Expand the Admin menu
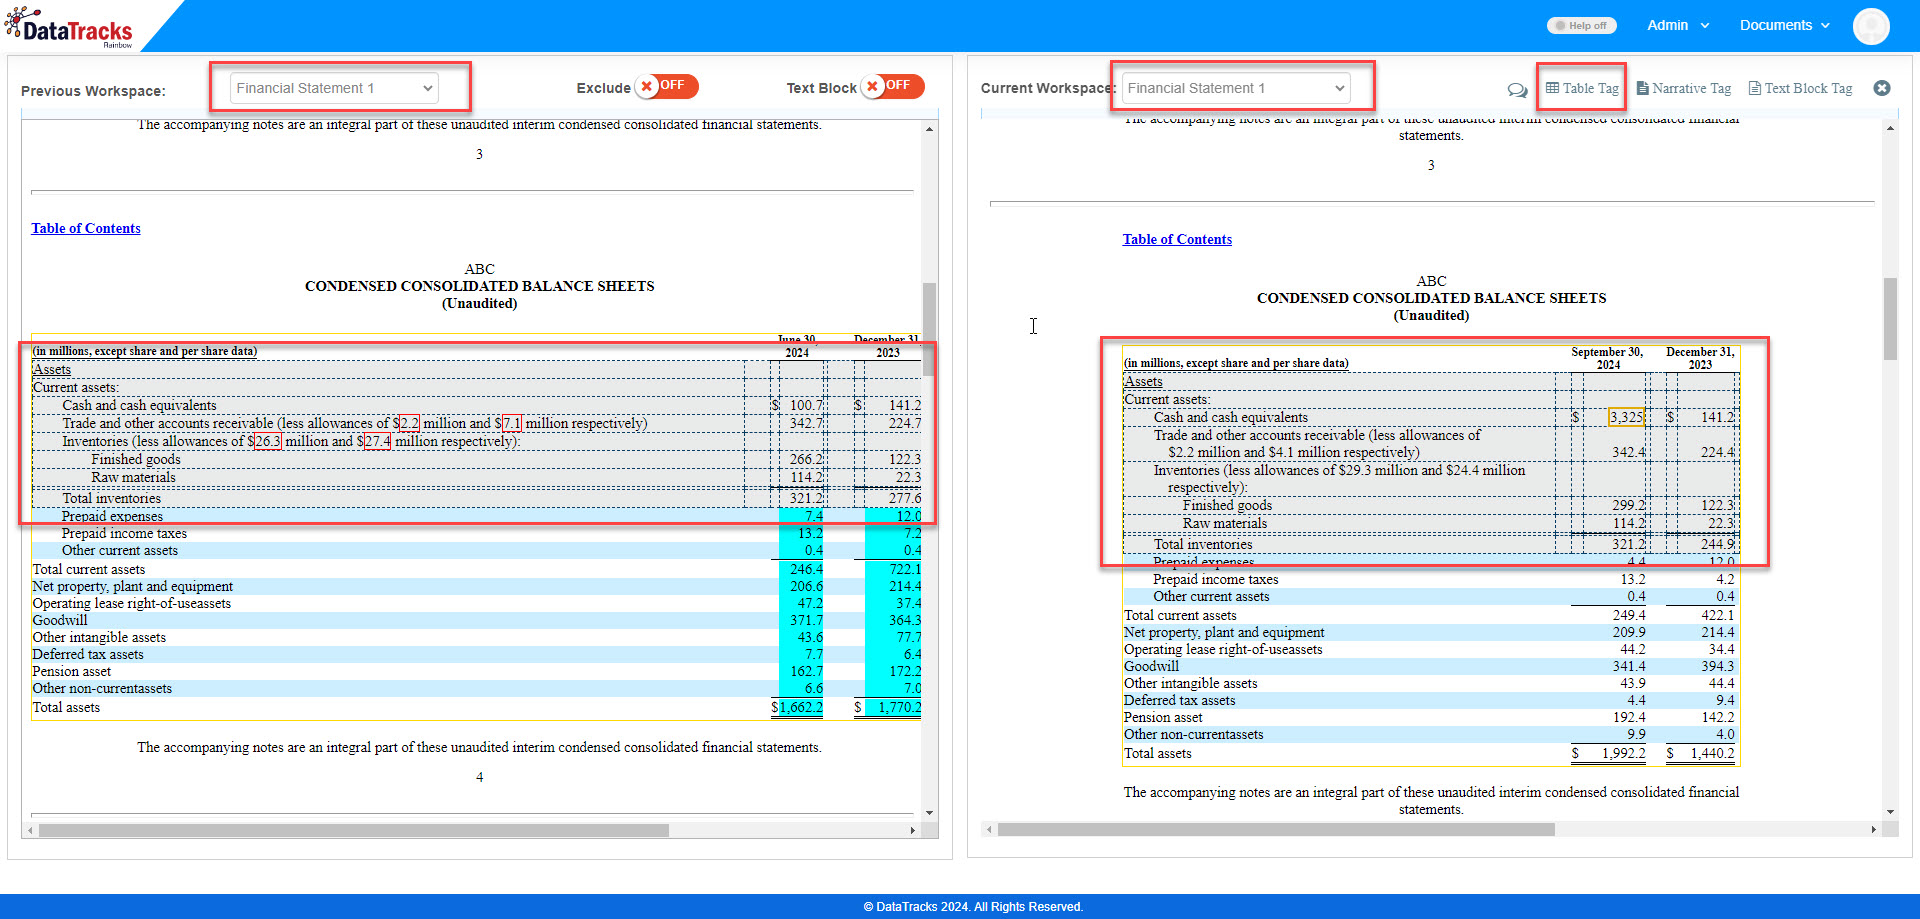This screenshot has width=1920, height=919. coord(1678,25)
